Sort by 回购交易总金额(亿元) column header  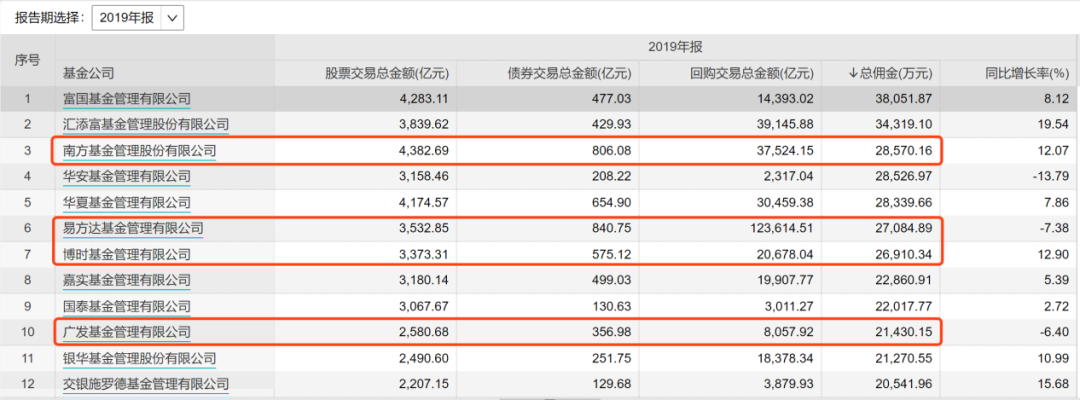pyautogui.click(x=752, y=72)
